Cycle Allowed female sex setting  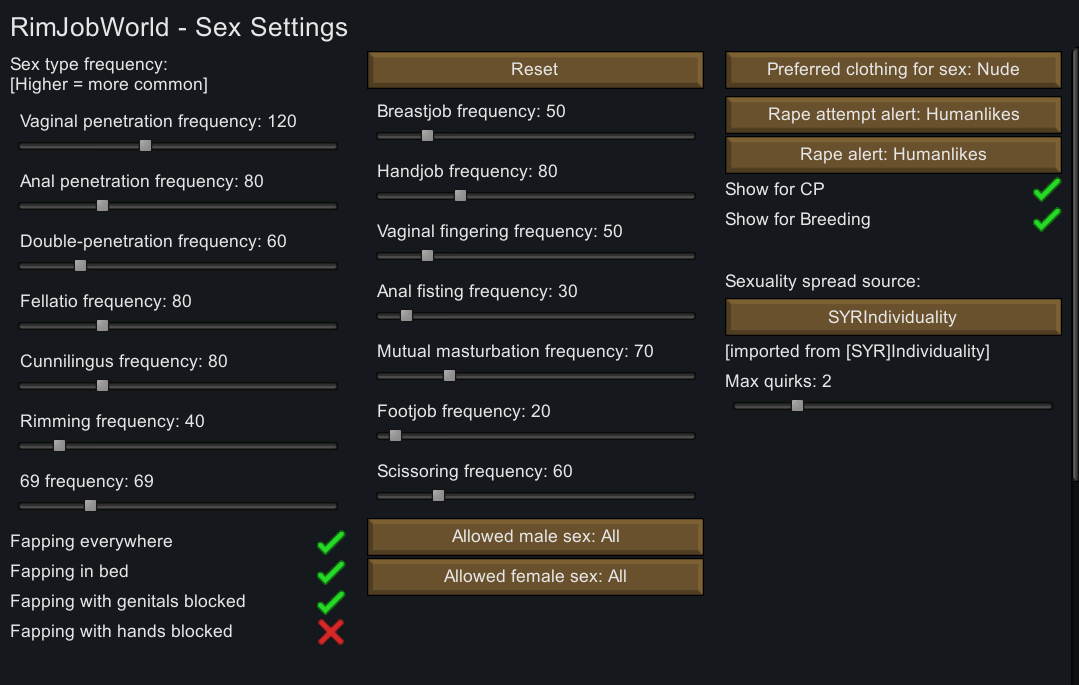point(534,576)
